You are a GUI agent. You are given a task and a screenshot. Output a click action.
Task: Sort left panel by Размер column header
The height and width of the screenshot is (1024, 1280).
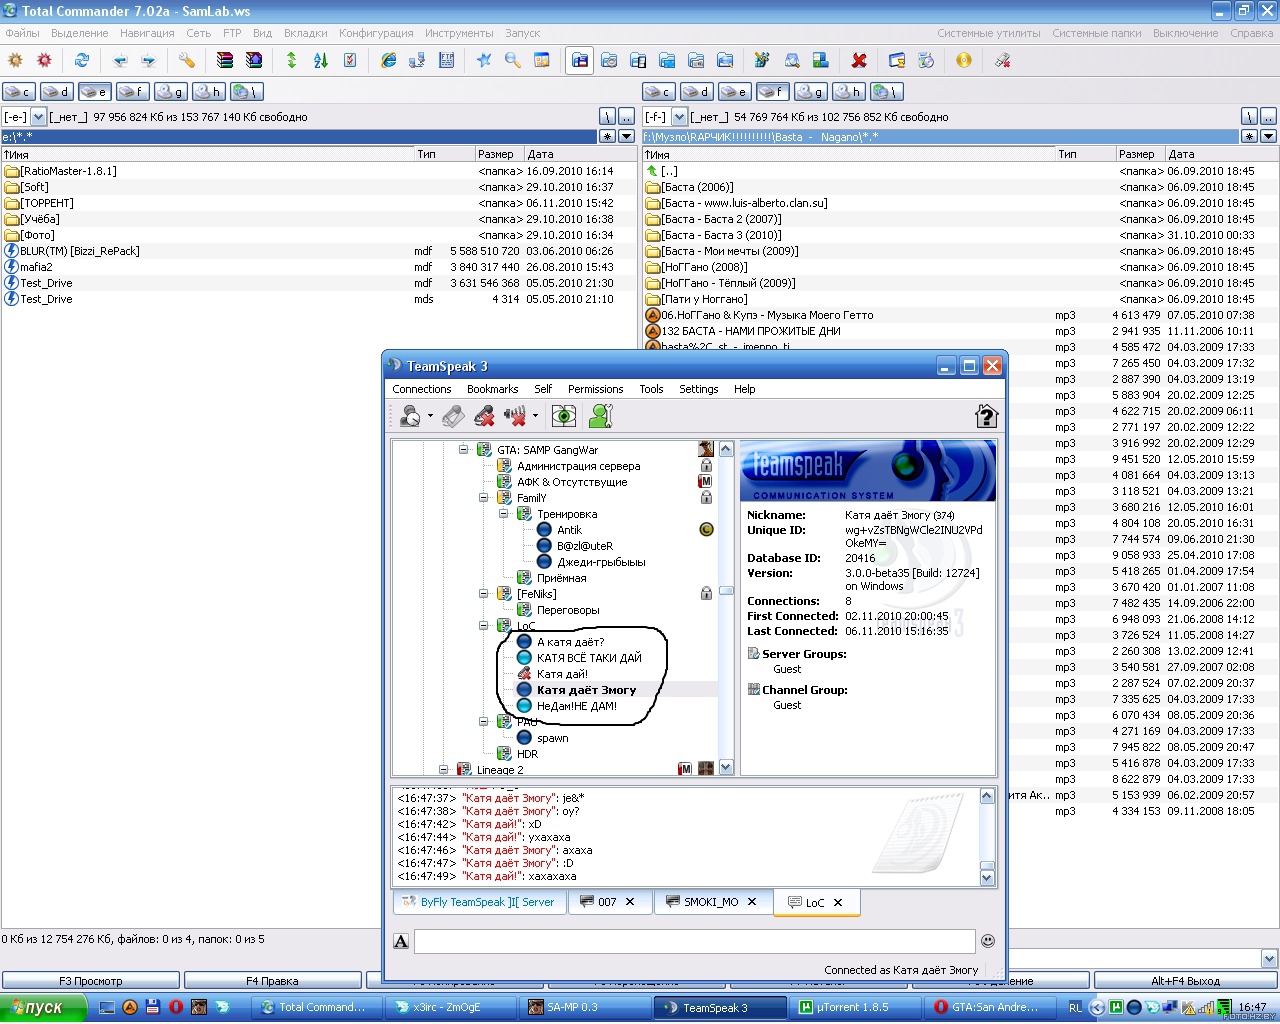coord(499,154)
